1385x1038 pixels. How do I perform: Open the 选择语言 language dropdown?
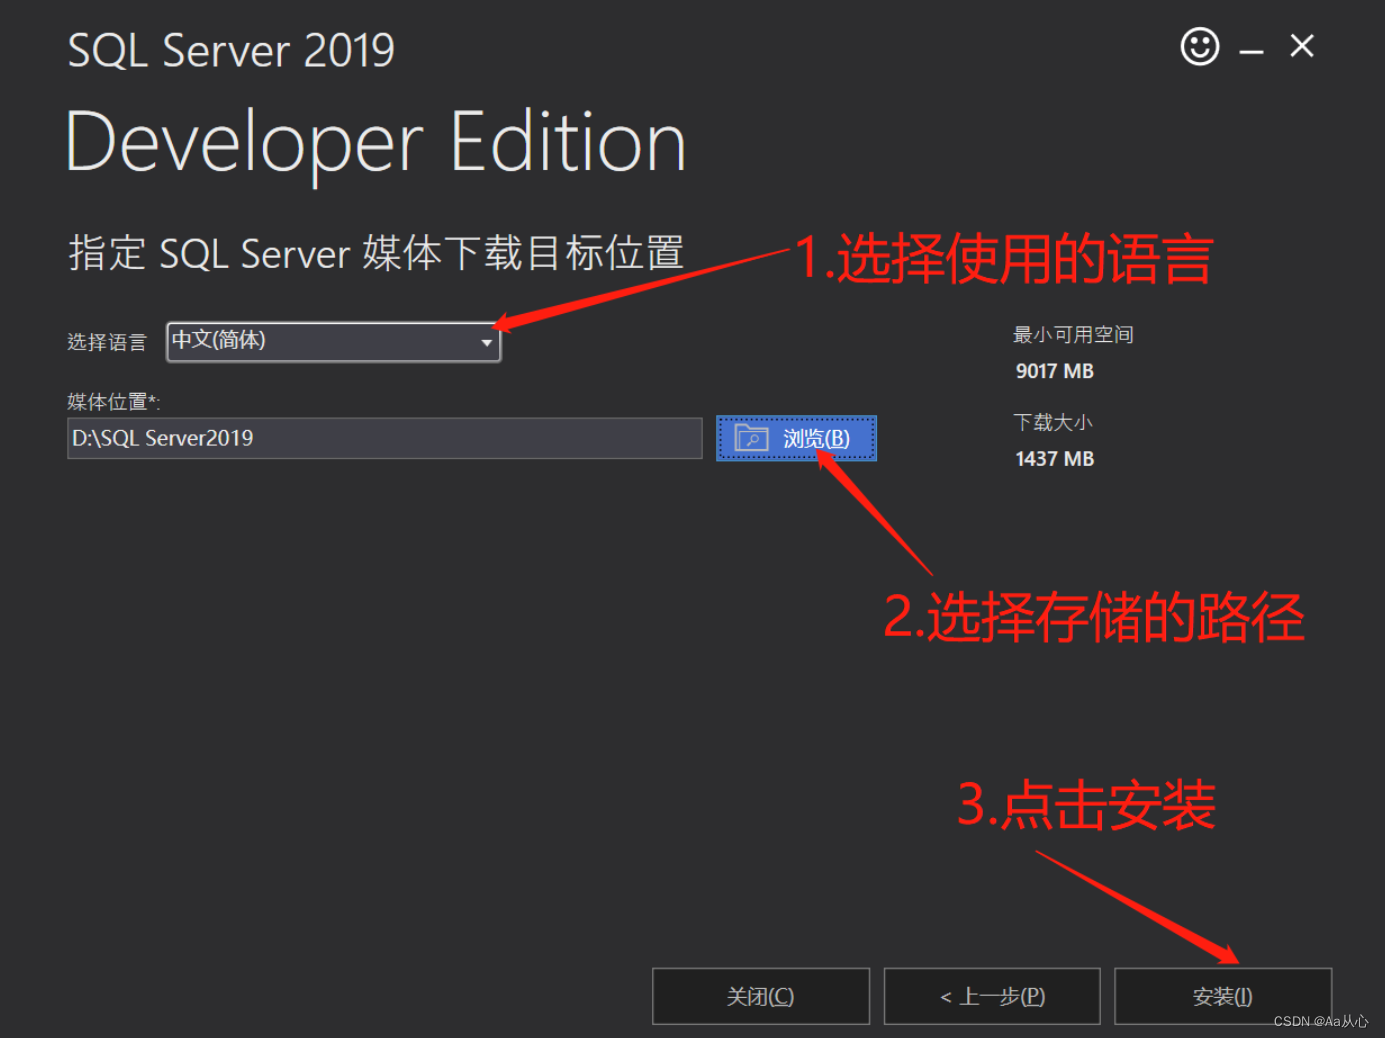coord(334,342)
